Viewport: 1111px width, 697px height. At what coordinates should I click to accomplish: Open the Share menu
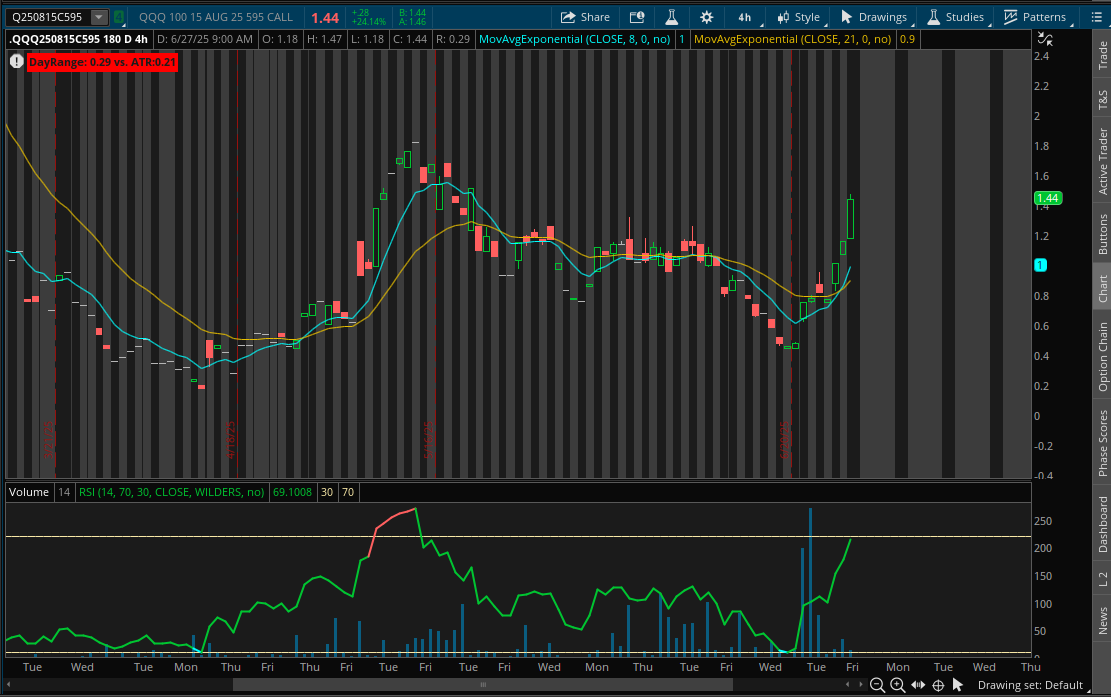pyautogui.click(x=585, y=17)
